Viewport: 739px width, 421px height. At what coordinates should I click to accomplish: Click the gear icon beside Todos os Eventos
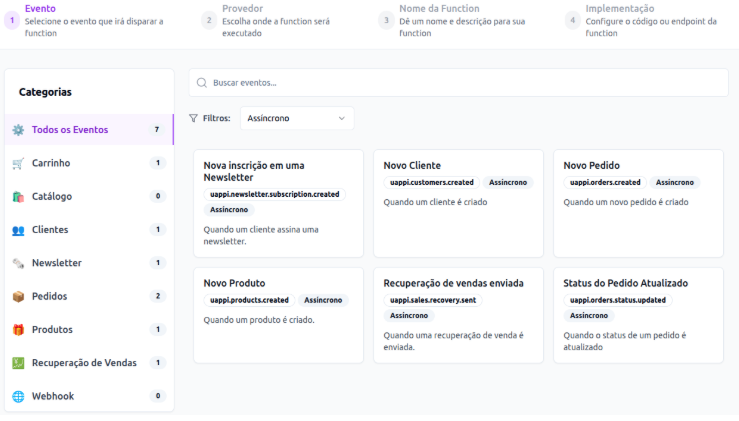tap(18, 130)
